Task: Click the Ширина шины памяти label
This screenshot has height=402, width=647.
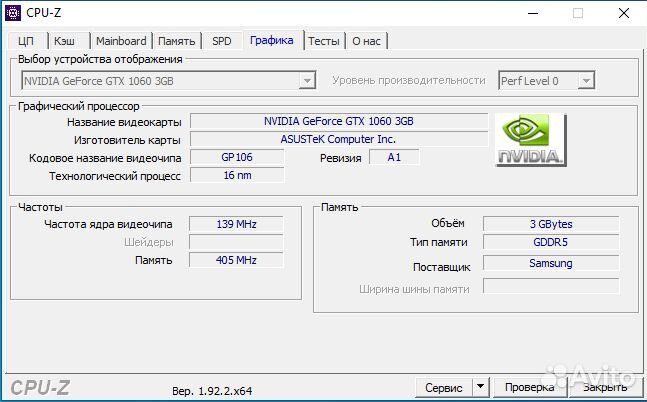Action: (x=414, y=289)
